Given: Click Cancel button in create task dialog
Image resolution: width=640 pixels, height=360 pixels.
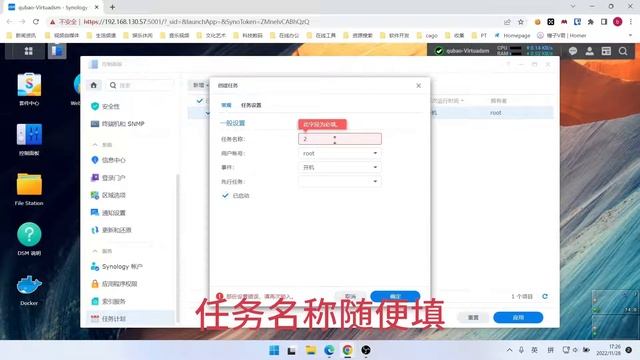Looking at the screenshot, I should (350, 296).
